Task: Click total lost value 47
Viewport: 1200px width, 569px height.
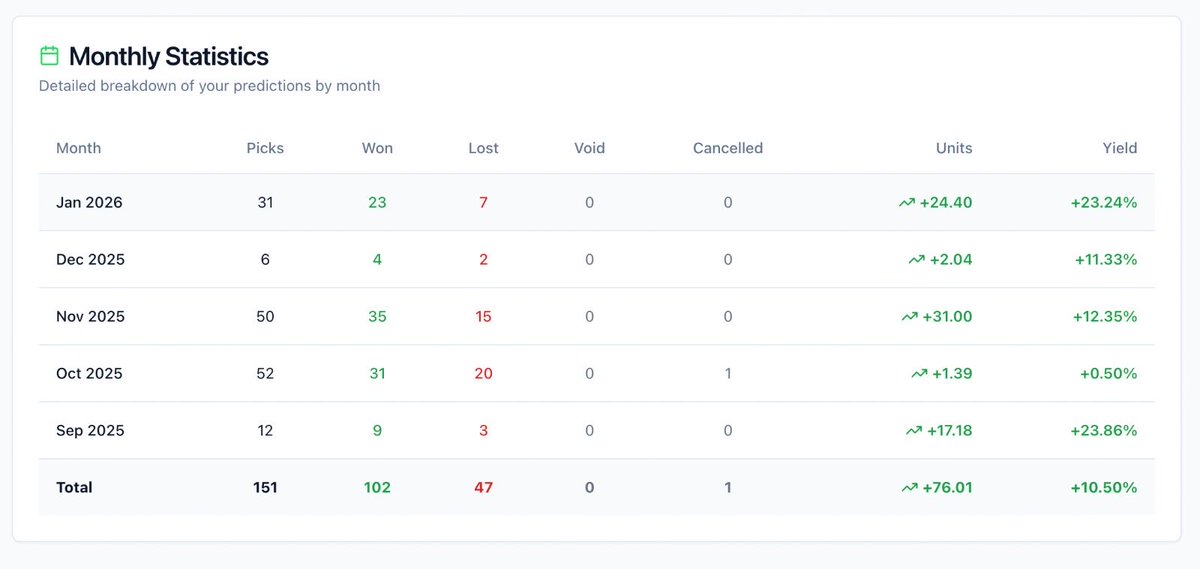Action: click(x=483, y=487)
